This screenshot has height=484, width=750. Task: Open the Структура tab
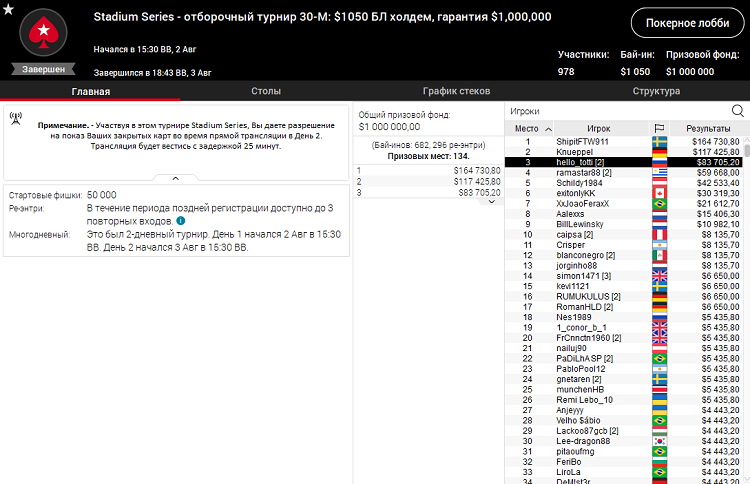[x=656, y=91]
